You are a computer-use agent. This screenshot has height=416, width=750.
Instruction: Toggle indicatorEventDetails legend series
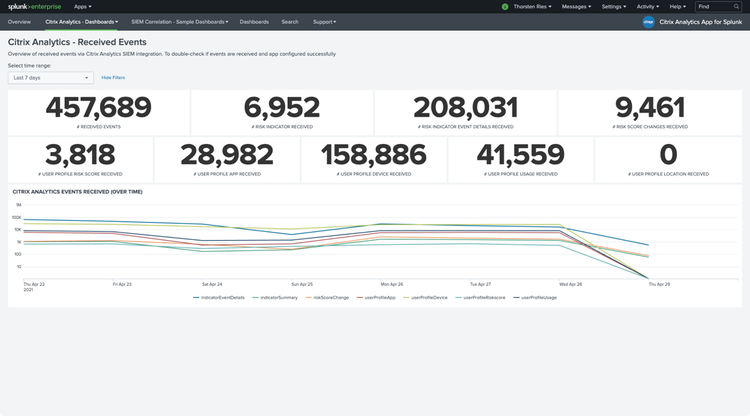(x=219, y=297)
